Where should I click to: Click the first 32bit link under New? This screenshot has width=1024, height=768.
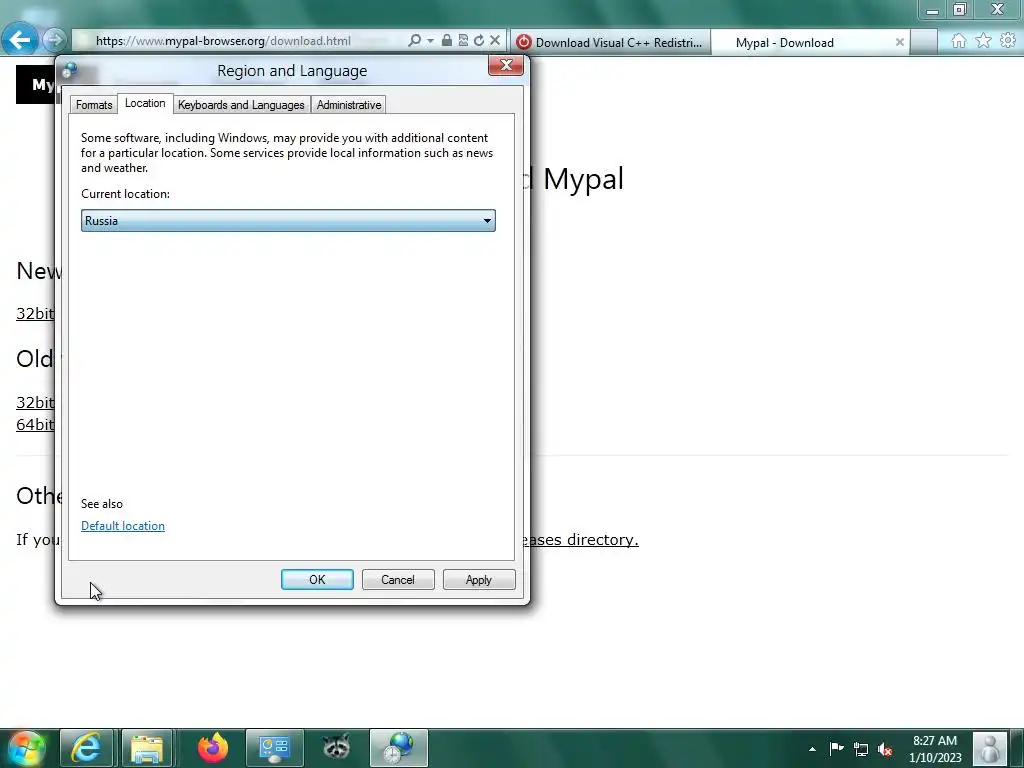coord(35,313)
